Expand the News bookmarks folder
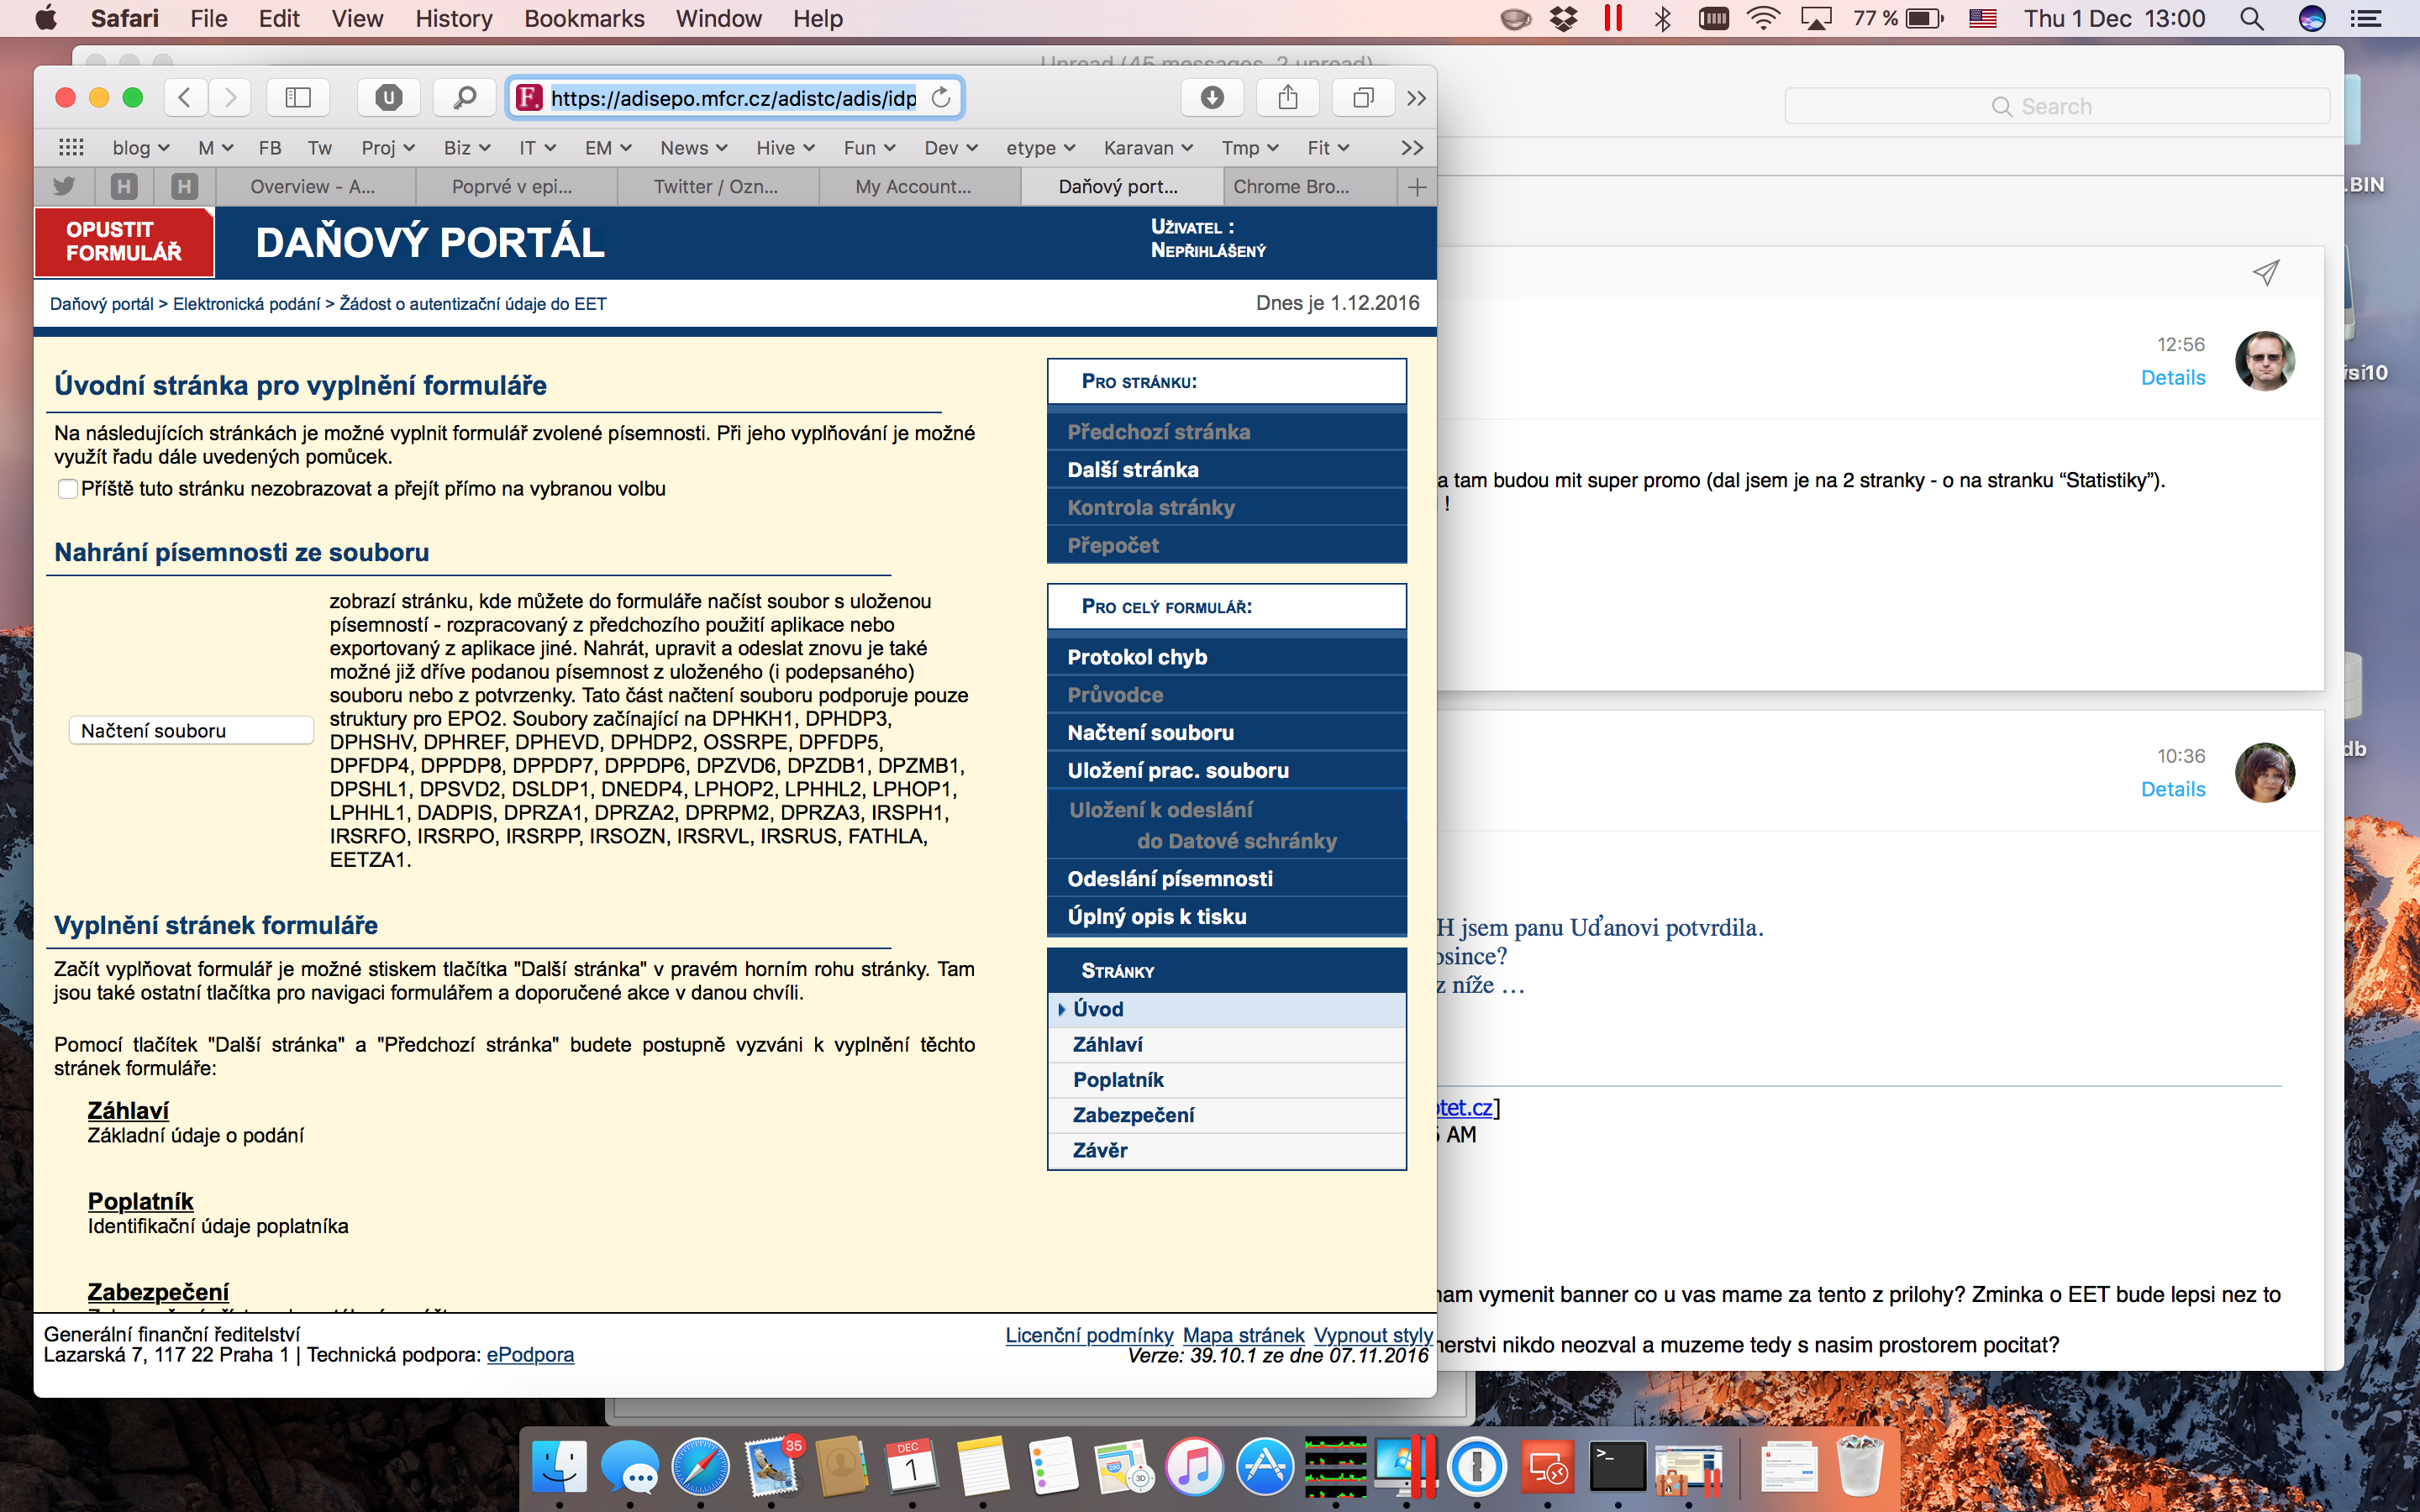The image size is (2420, 1512). 693,148
